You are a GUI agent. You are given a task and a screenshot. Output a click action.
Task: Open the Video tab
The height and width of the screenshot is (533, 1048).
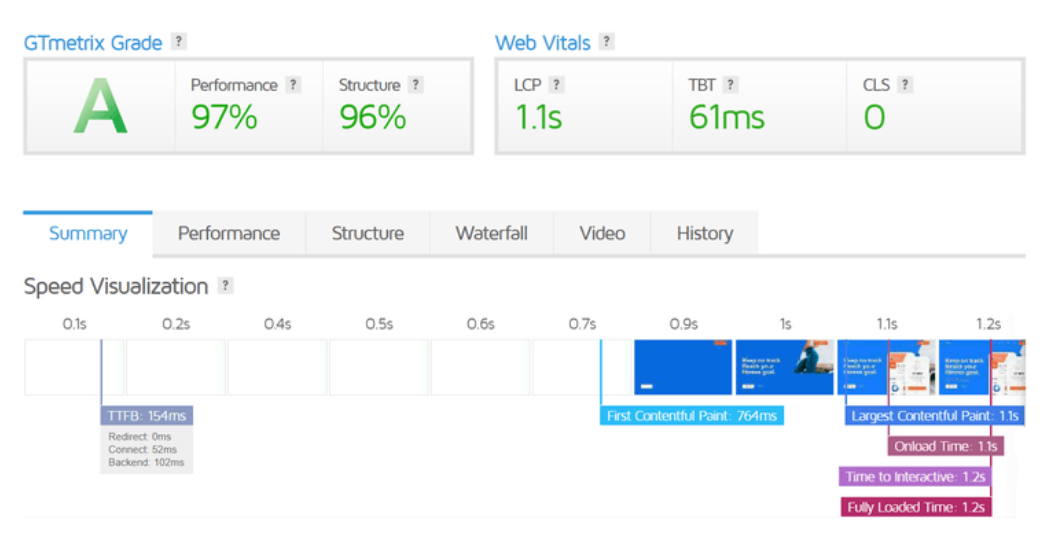(x=602, y=233)
